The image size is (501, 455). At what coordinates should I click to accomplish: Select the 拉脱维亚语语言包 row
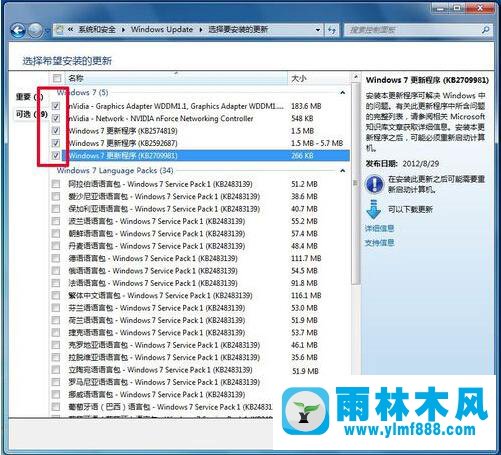point(200,357)
